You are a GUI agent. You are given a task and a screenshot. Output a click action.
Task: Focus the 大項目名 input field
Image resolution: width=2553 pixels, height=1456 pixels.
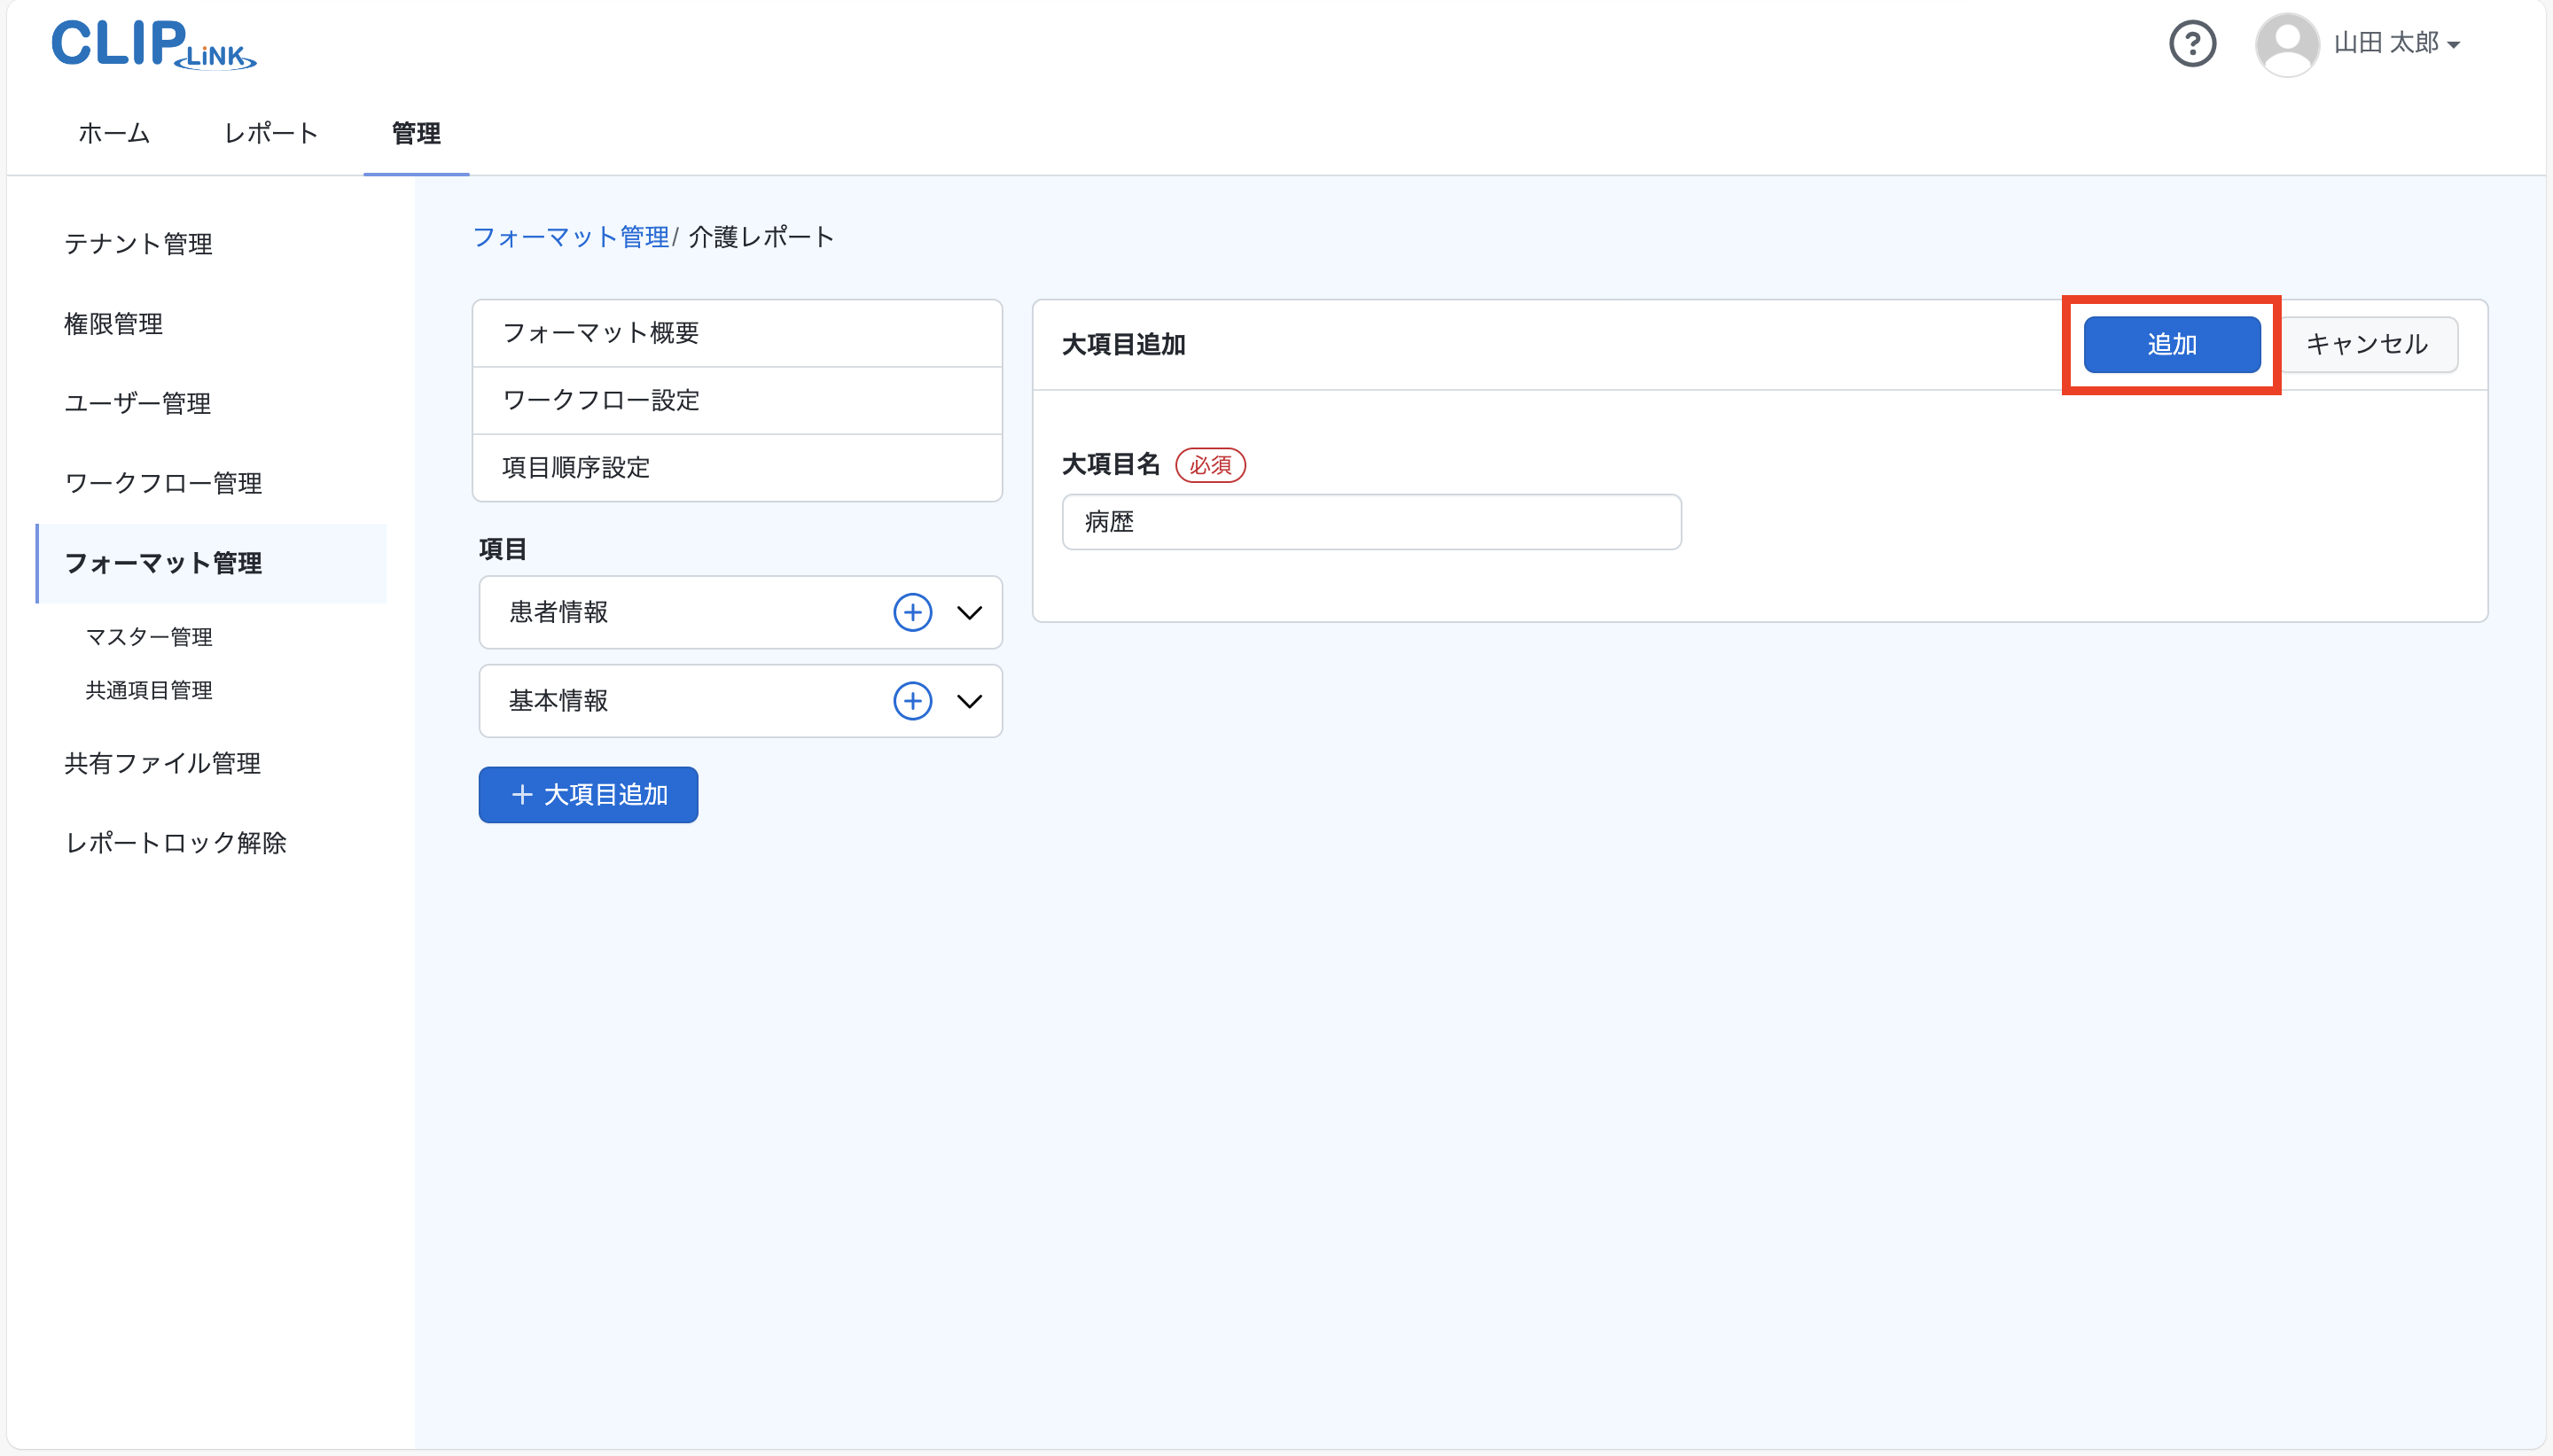coord(1371,522)
